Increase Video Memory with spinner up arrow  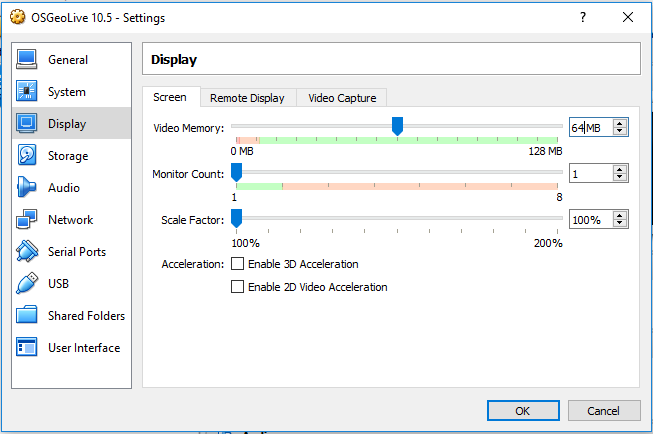point(620,124)
